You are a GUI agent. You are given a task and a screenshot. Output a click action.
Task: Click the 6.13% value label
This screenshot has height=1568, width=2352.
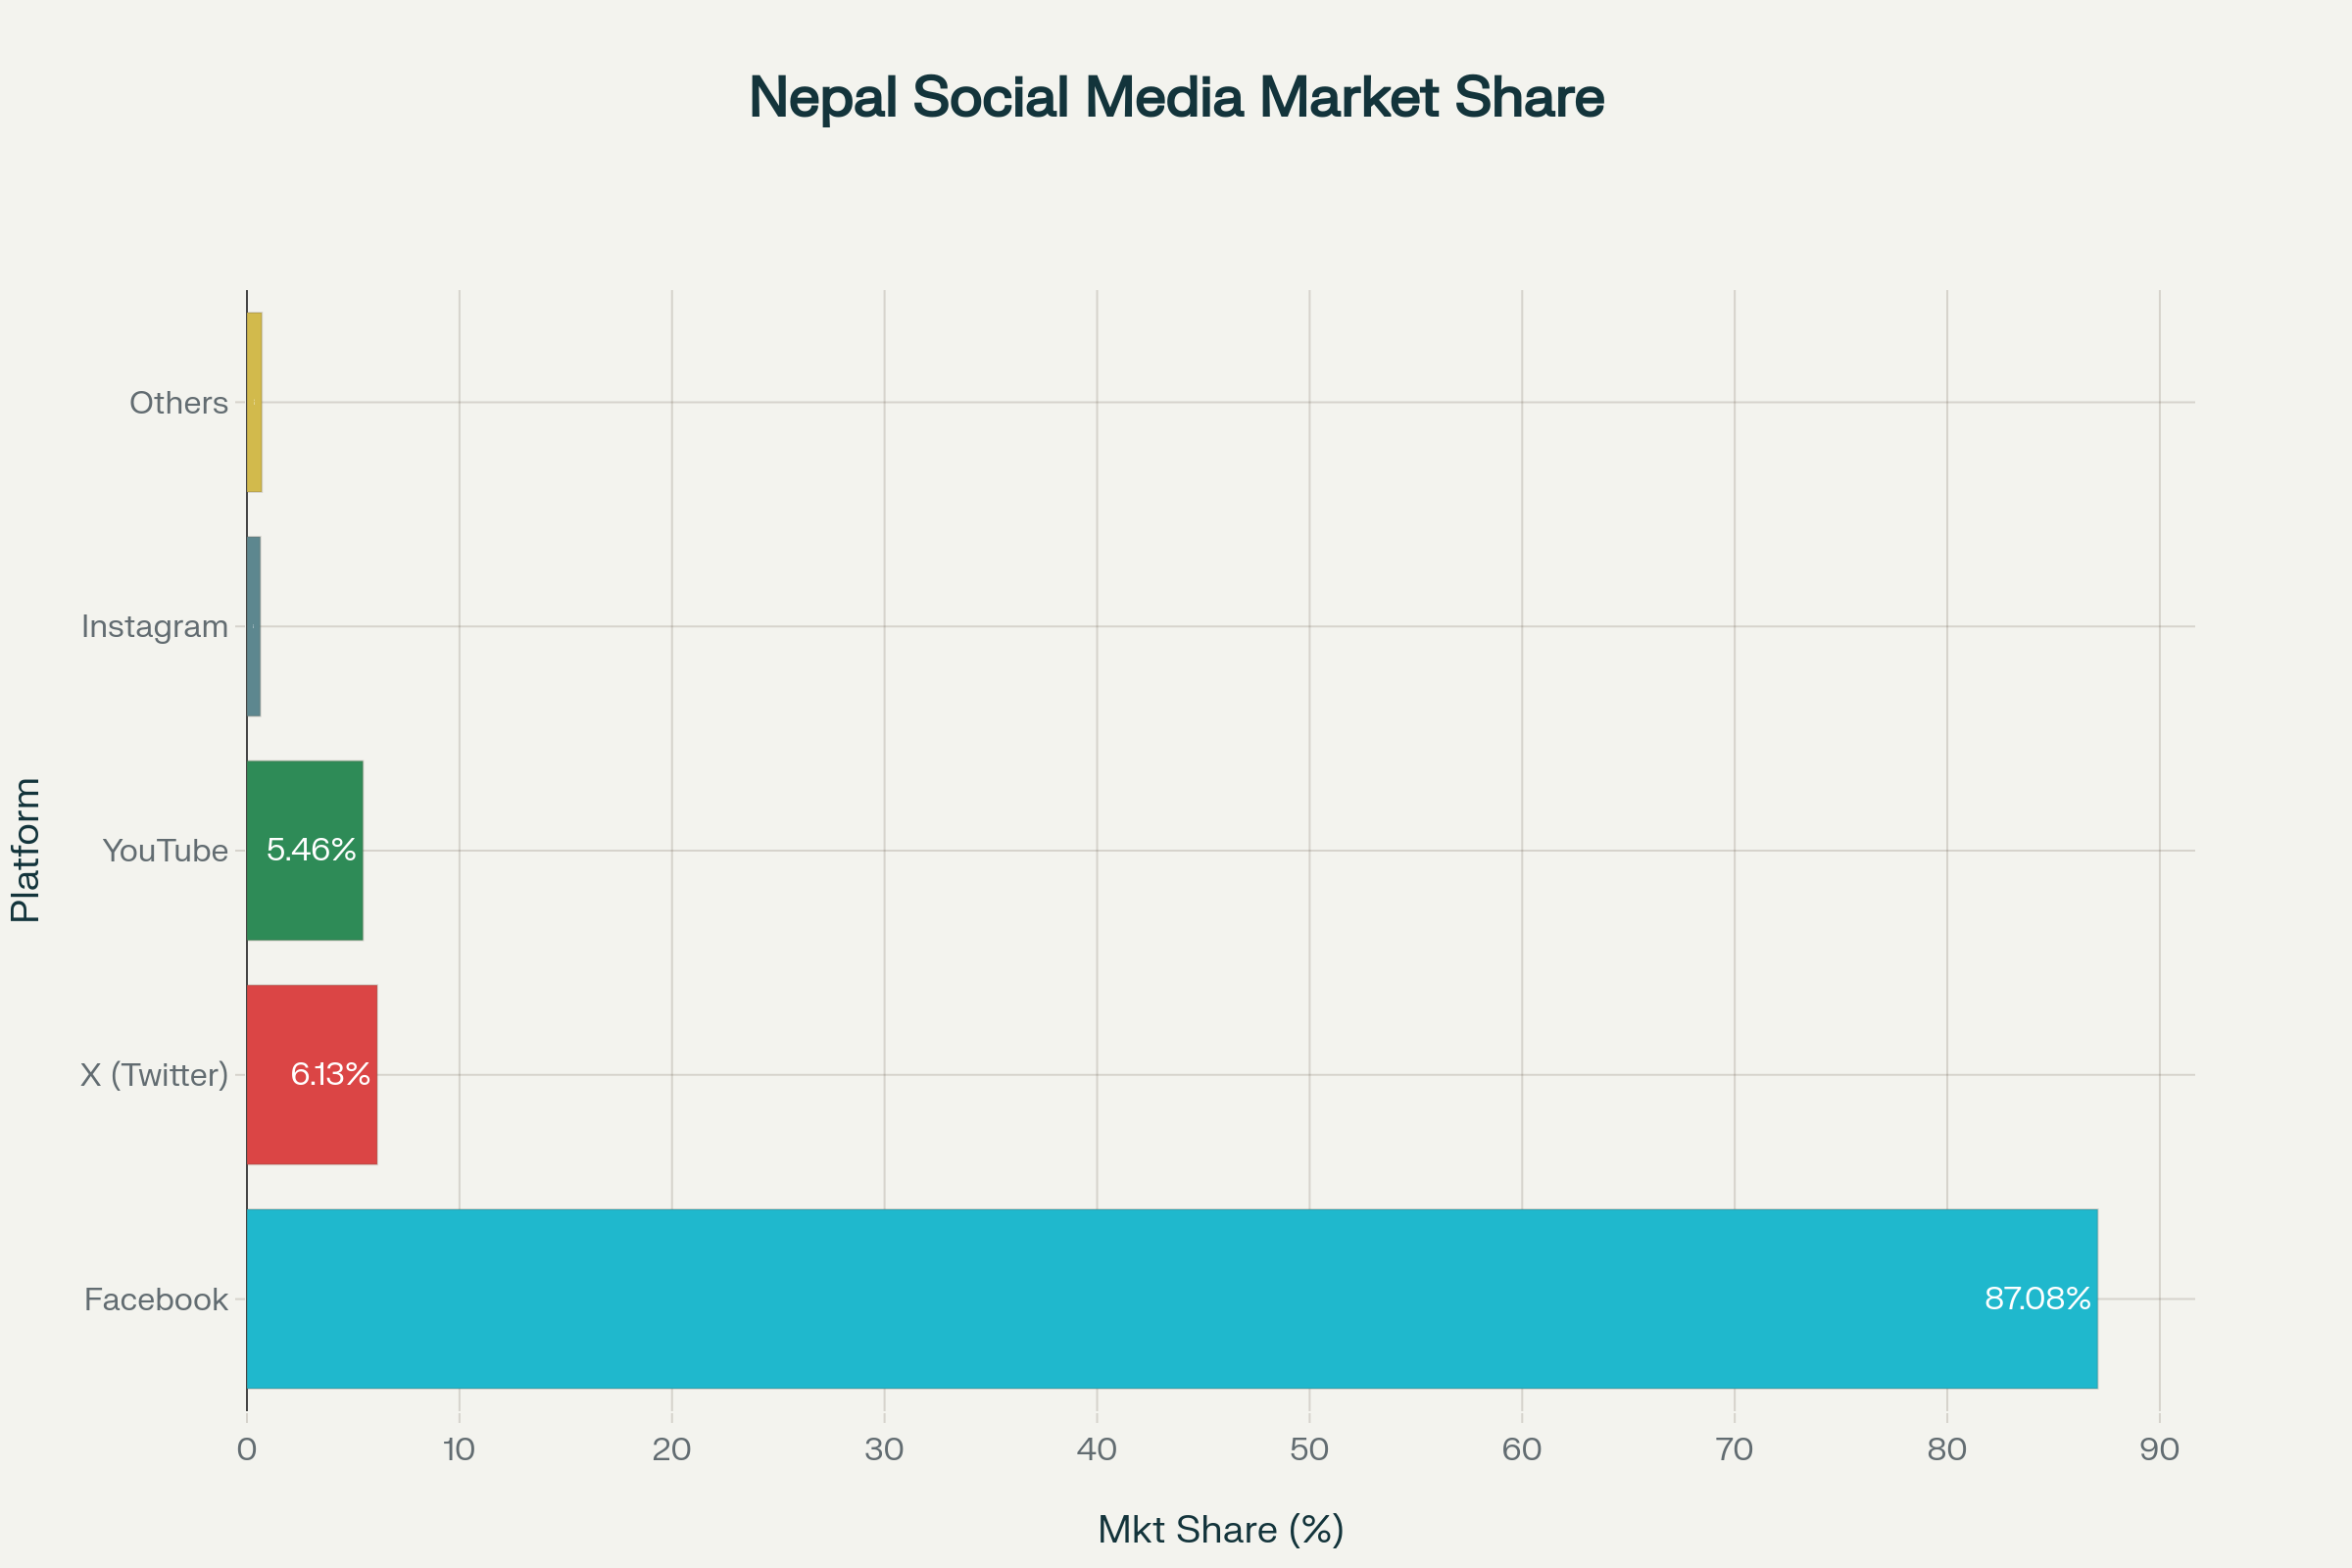tap(330, 1074)
